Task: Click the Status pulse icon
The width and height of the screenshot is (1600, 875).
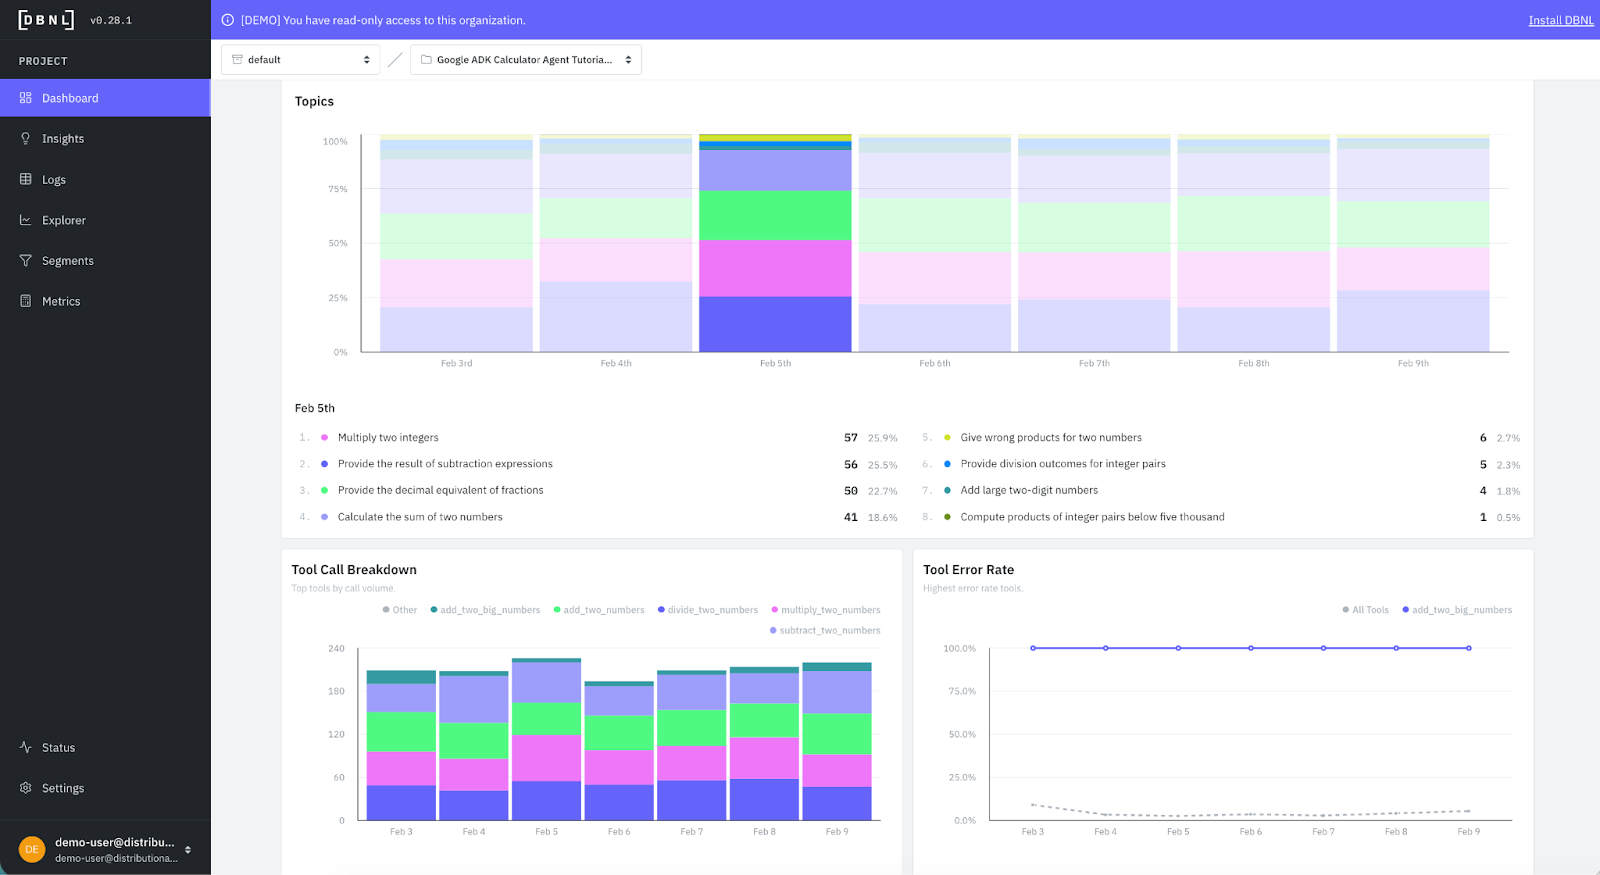Action: [x=26, y=747]
